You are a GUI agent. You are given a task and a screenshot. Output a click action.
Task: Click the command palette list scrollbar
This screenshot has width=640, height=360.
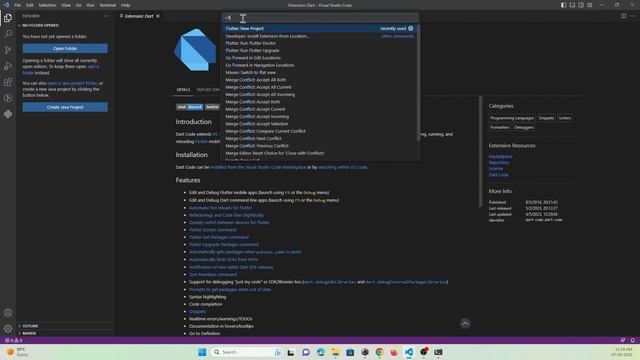click(x=418, y=83)
